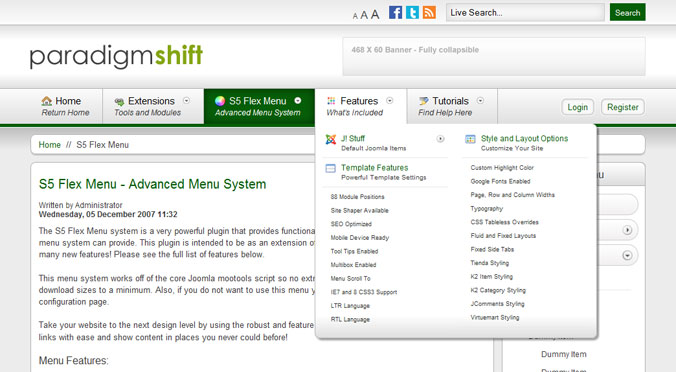The height and width of the screenshot is (372, 676).
Task: Open JComments Styling link
Action: click(x=497, y=304)
